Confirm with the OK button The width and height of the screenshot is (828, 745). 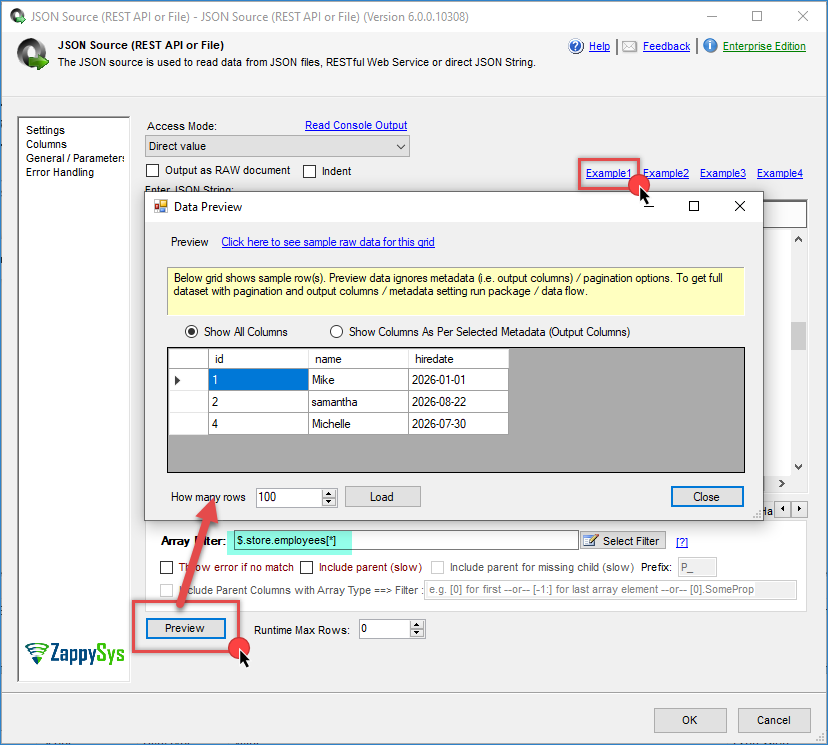[690, 720]
